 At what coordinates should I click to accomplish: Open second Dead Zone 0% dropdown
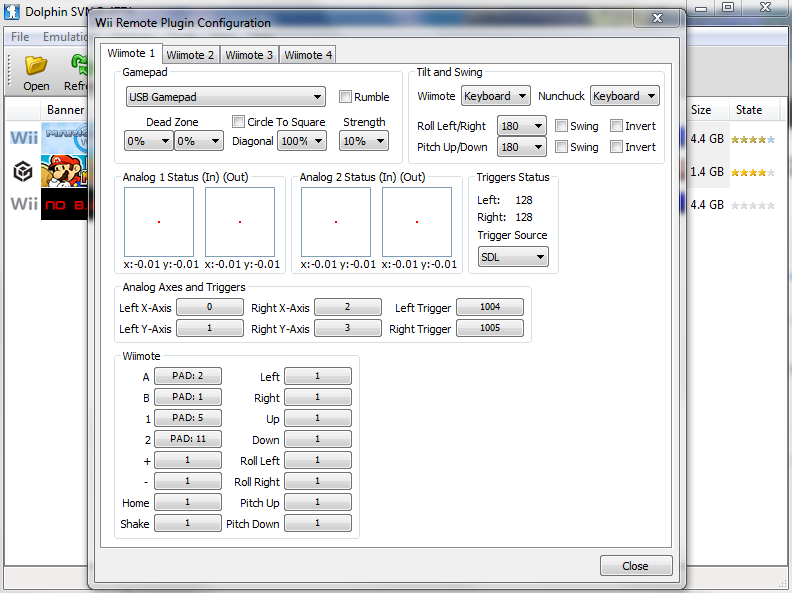point(199,141)
